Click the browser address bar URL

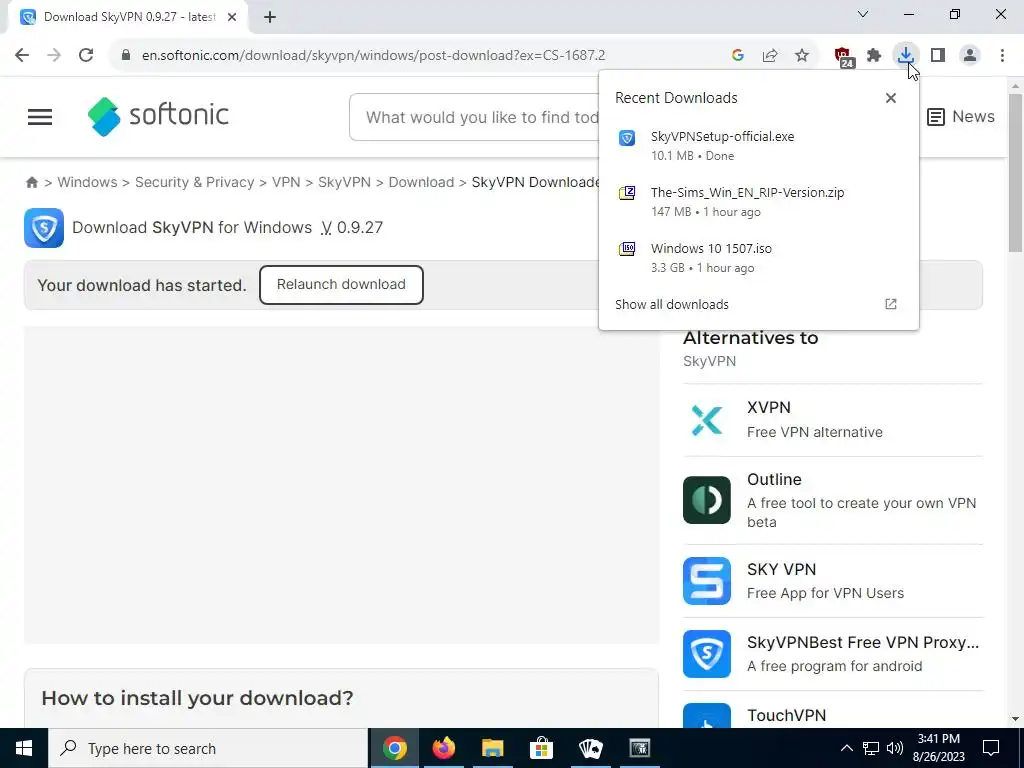click(374, 56)
